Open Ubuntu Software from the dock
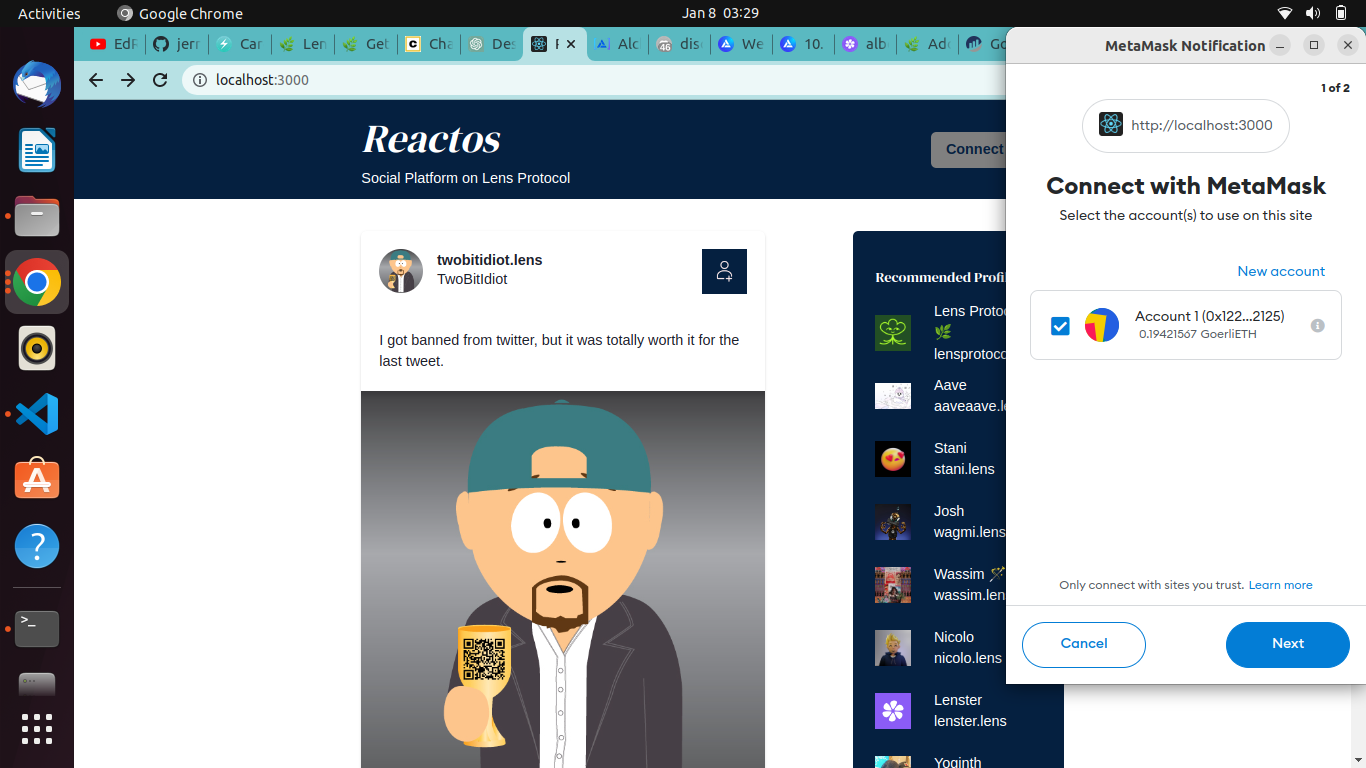 click(x=37, y=480)
